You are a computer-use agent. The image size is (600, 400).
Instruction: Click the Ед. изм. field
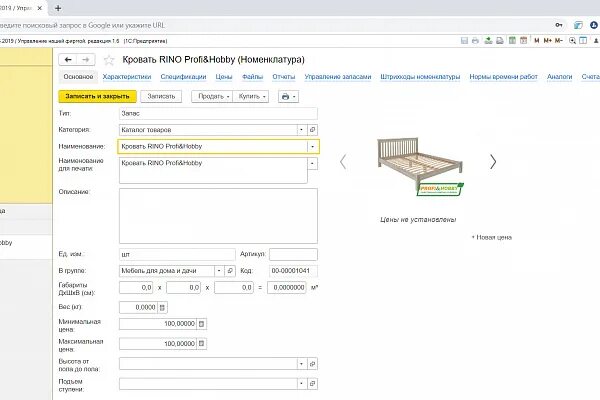pos(177,255)
